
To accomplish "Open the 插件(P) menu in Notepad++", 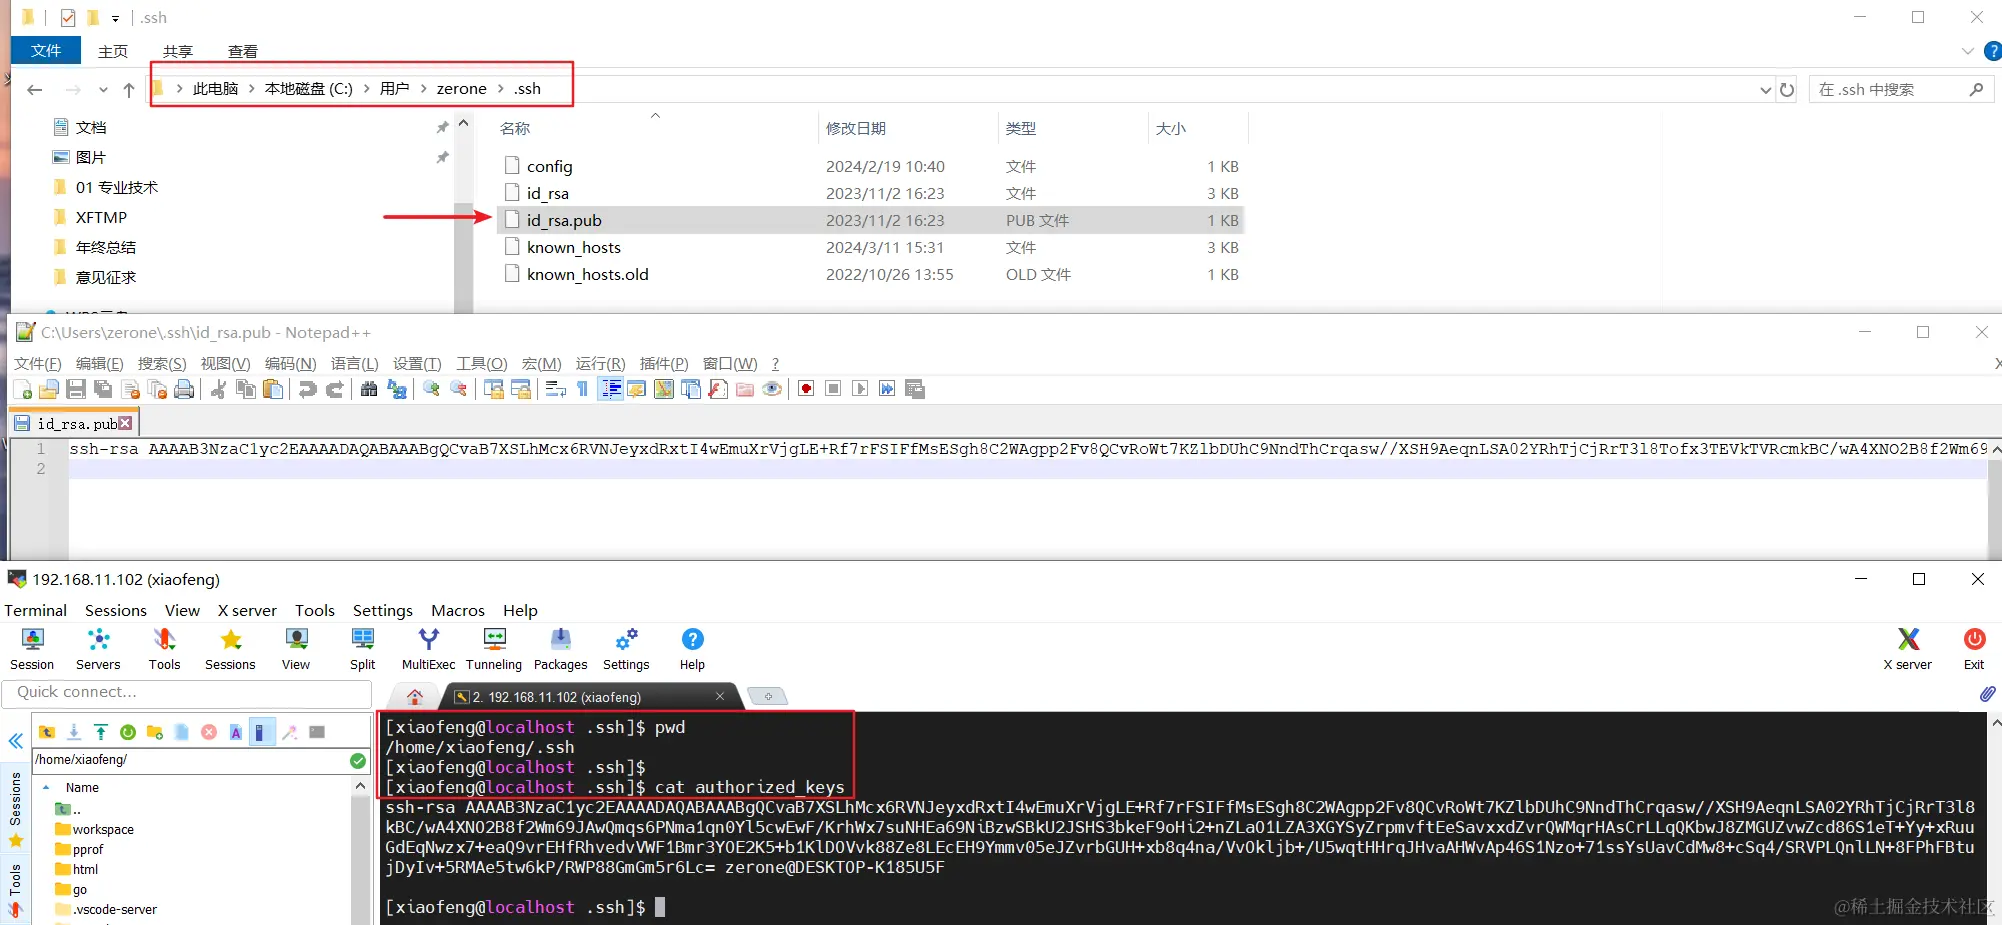I will 664,363.
